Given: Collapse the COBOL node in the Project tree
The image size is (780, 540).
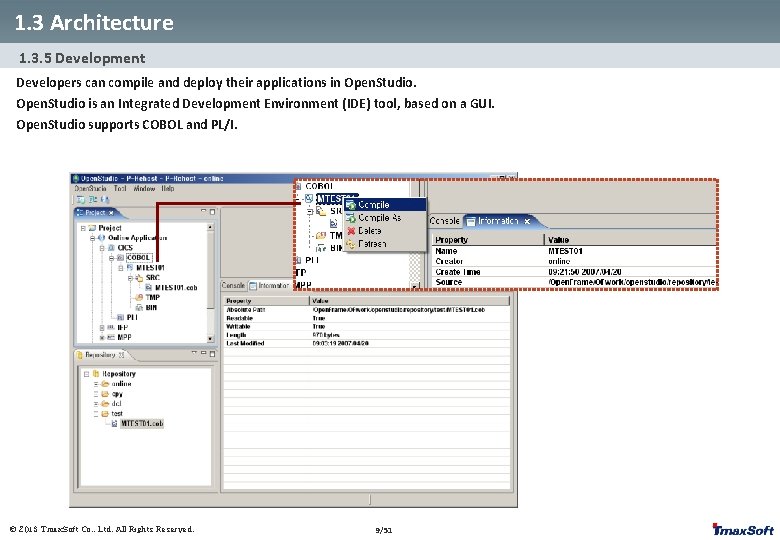Looking at the screenshot, I should (x=112, y=258).
